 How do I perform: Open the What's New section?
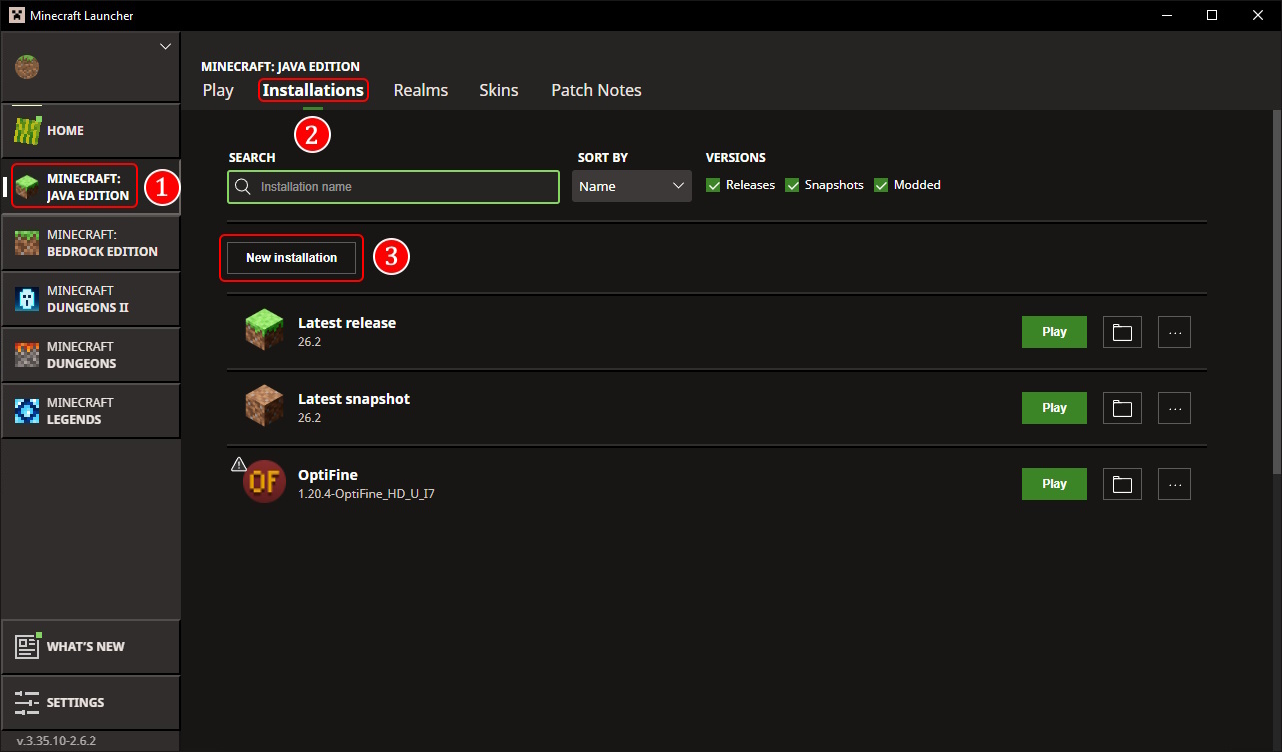[90, 647]
